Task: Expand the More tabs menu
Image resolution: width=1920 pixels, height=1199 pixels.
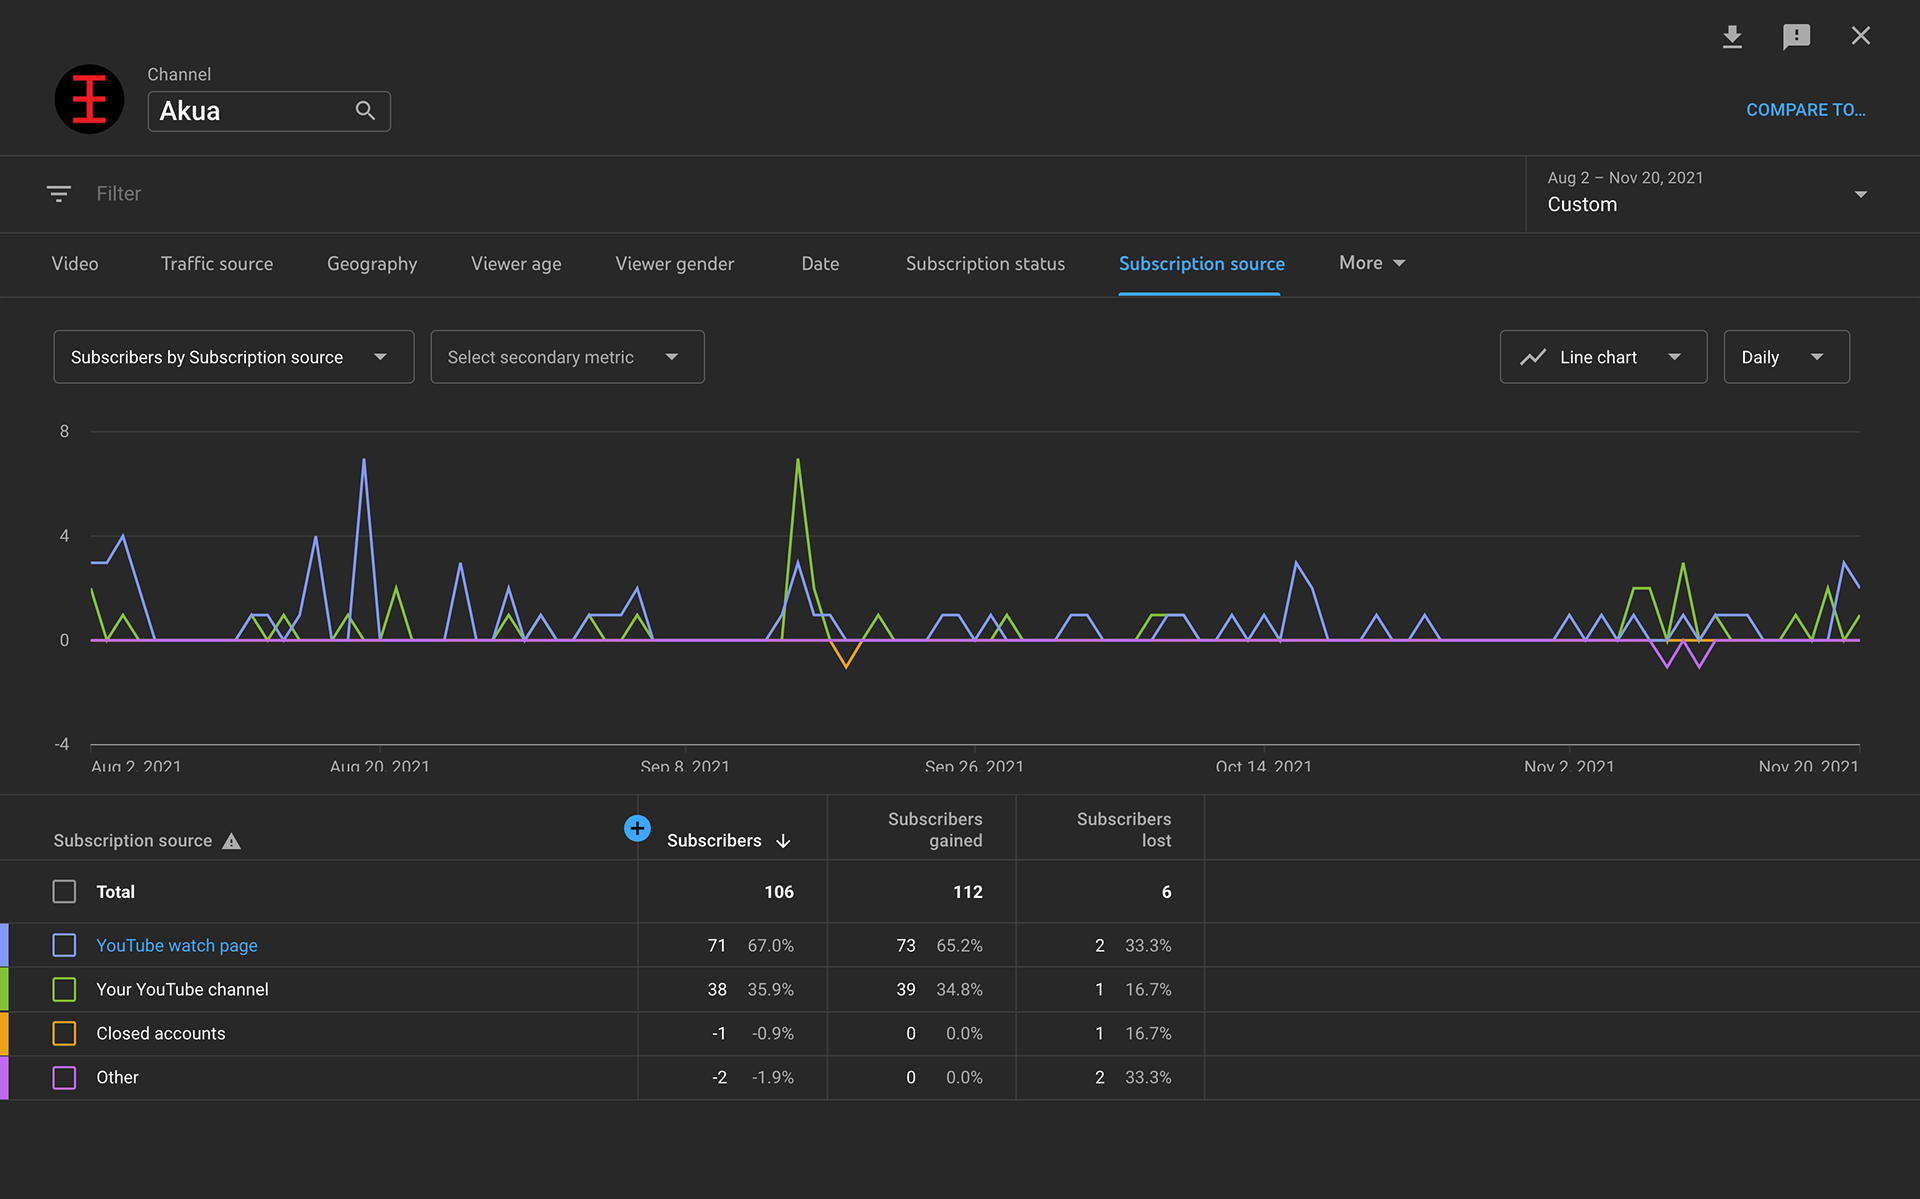Action: coord(1372,263)
